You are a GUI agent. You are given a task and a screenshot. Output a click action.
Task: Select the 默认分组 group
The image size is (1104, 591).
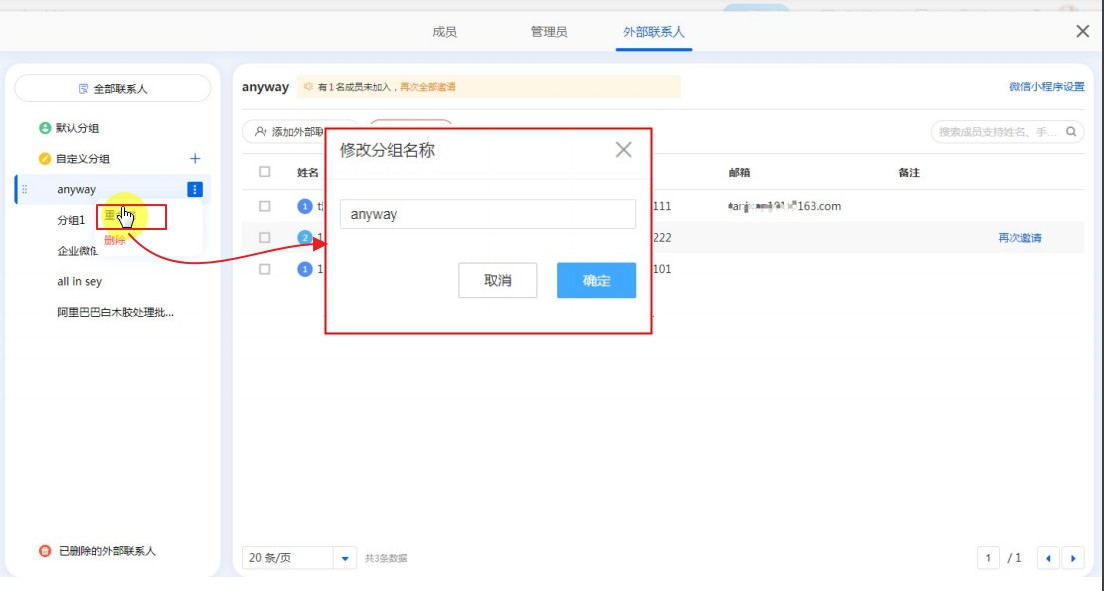(x=77, y=128)
